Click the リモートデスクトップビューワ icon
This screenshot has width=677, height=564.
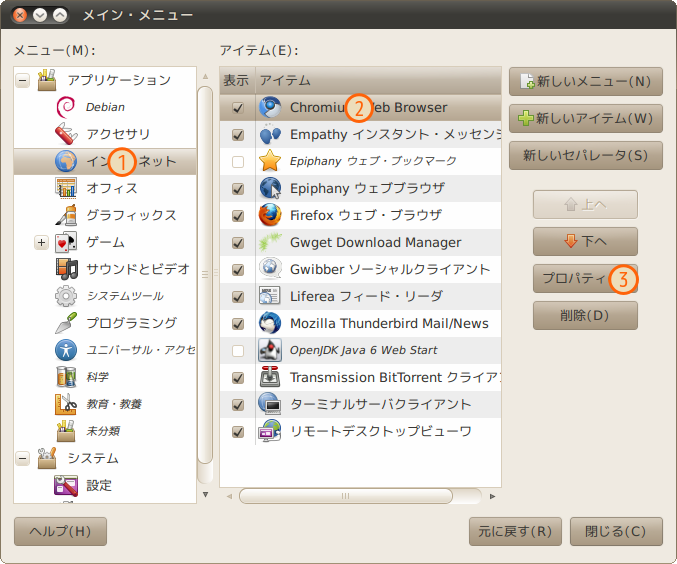(270, 431)
